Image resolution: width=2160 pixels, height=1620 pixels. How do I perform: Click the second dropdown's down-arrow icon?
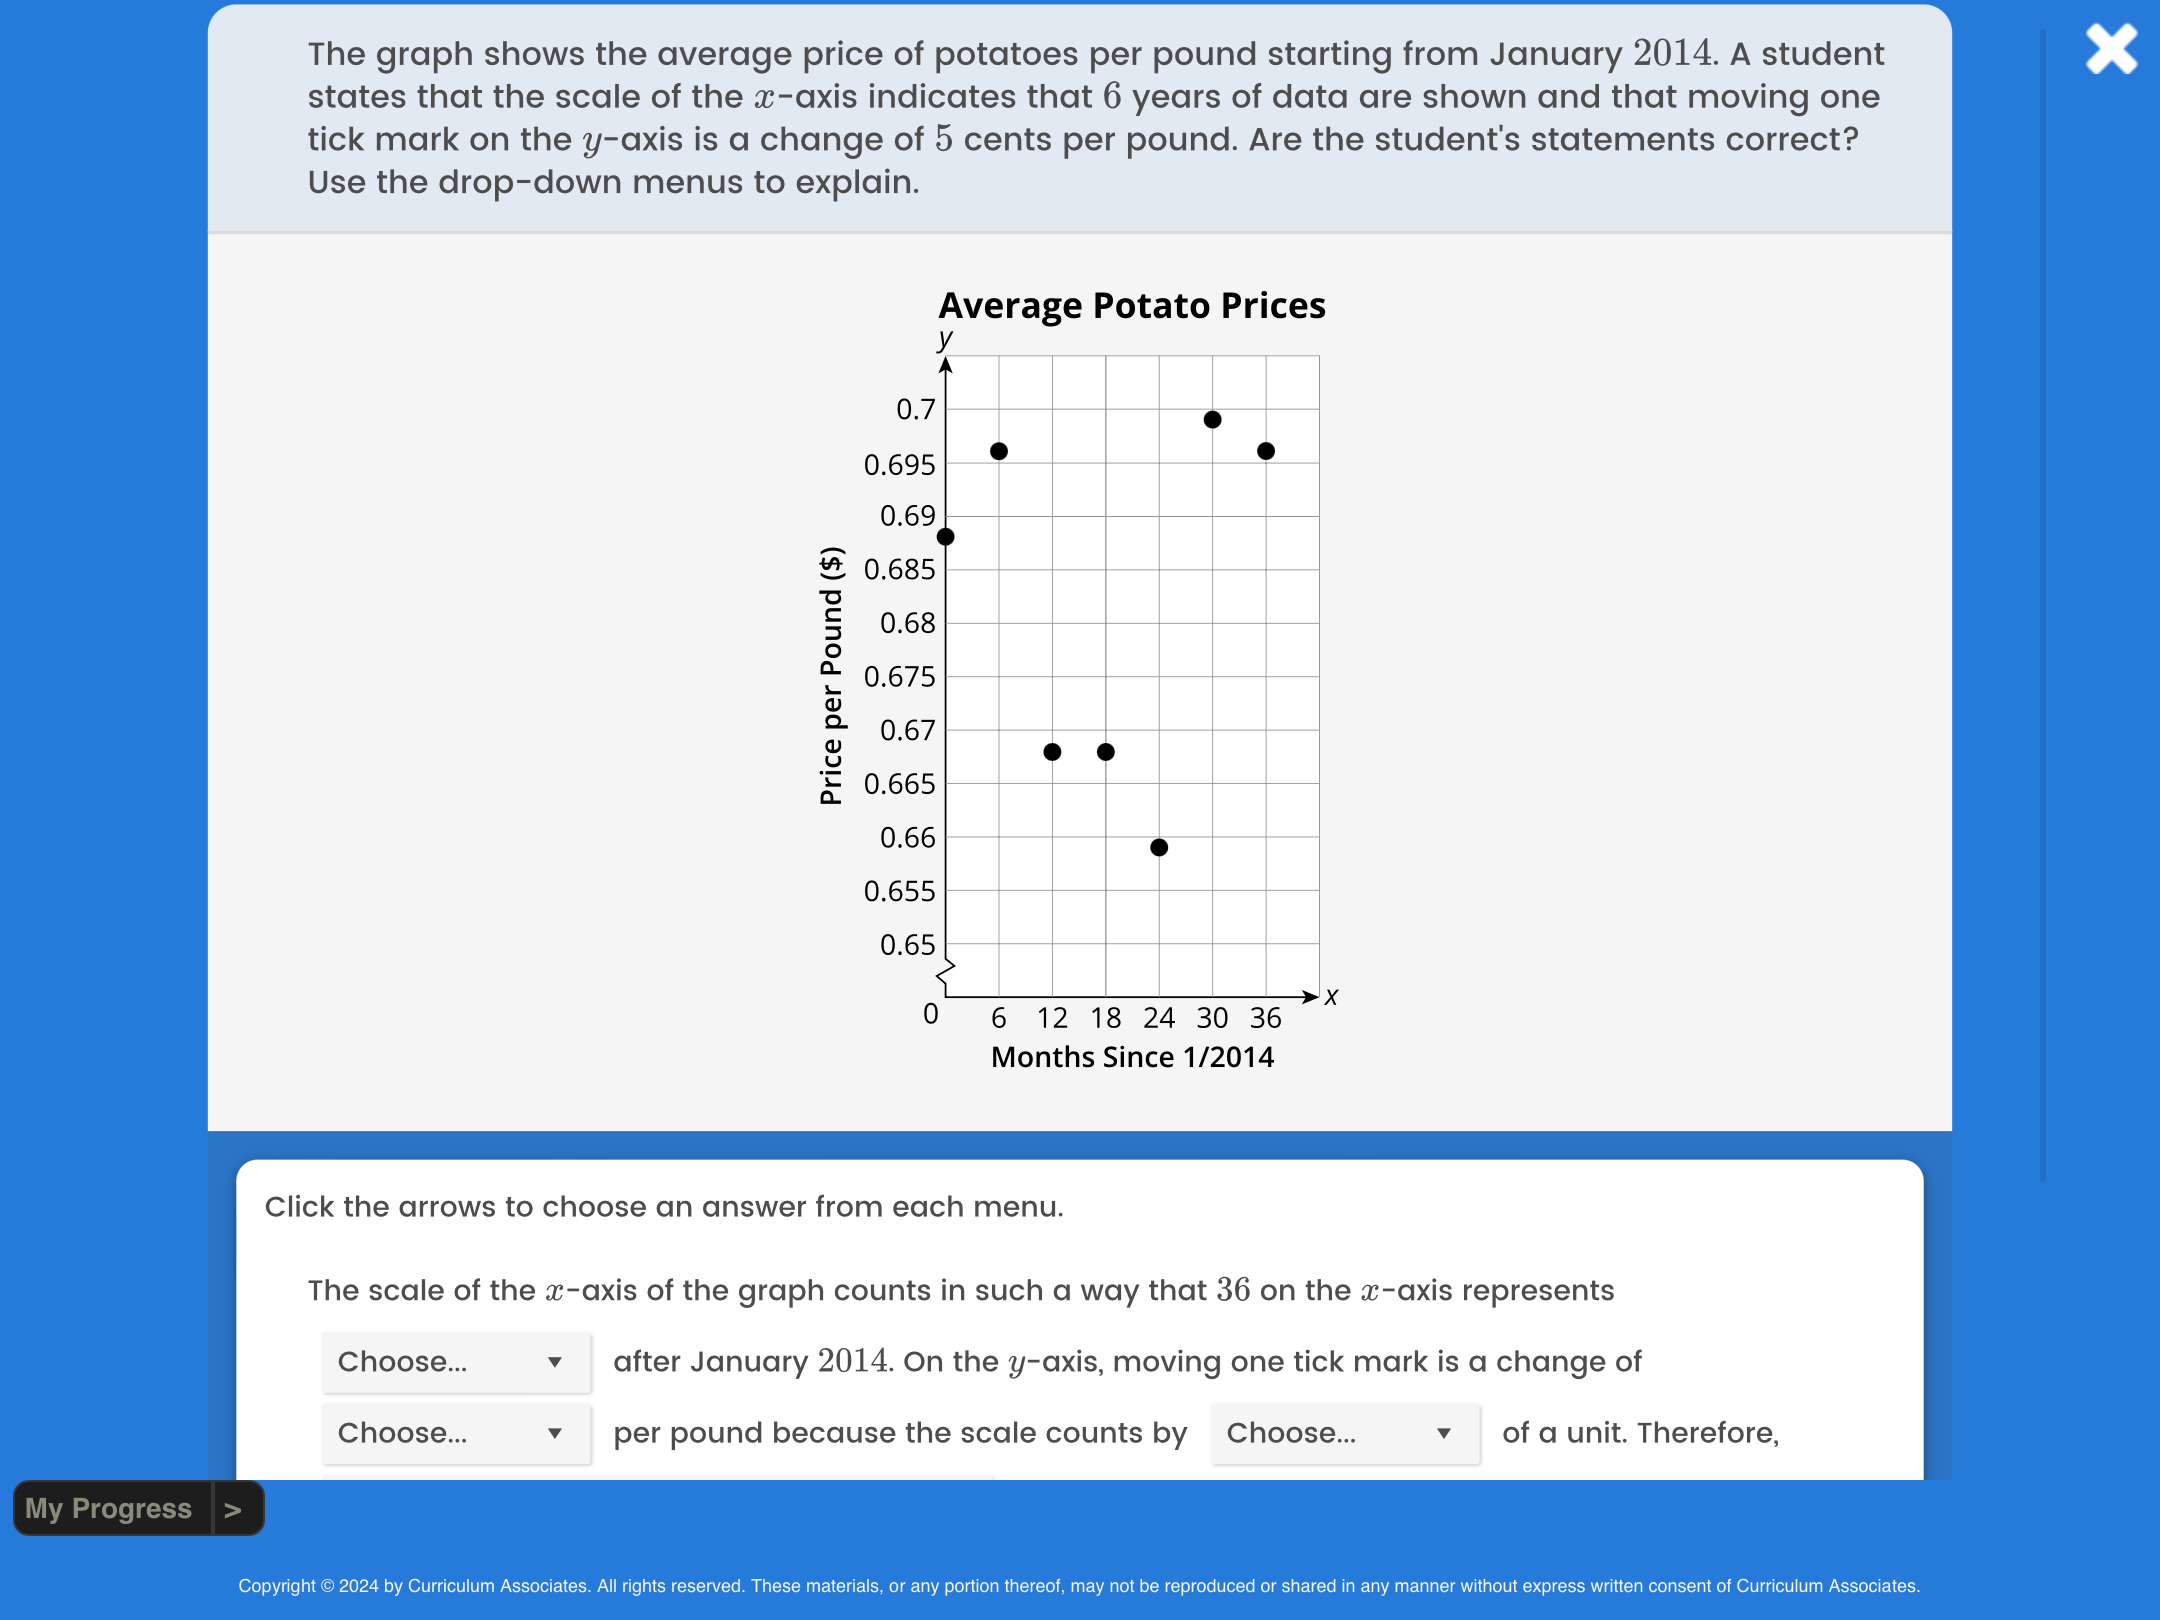pyautogui.click(x=555, y=1433)
